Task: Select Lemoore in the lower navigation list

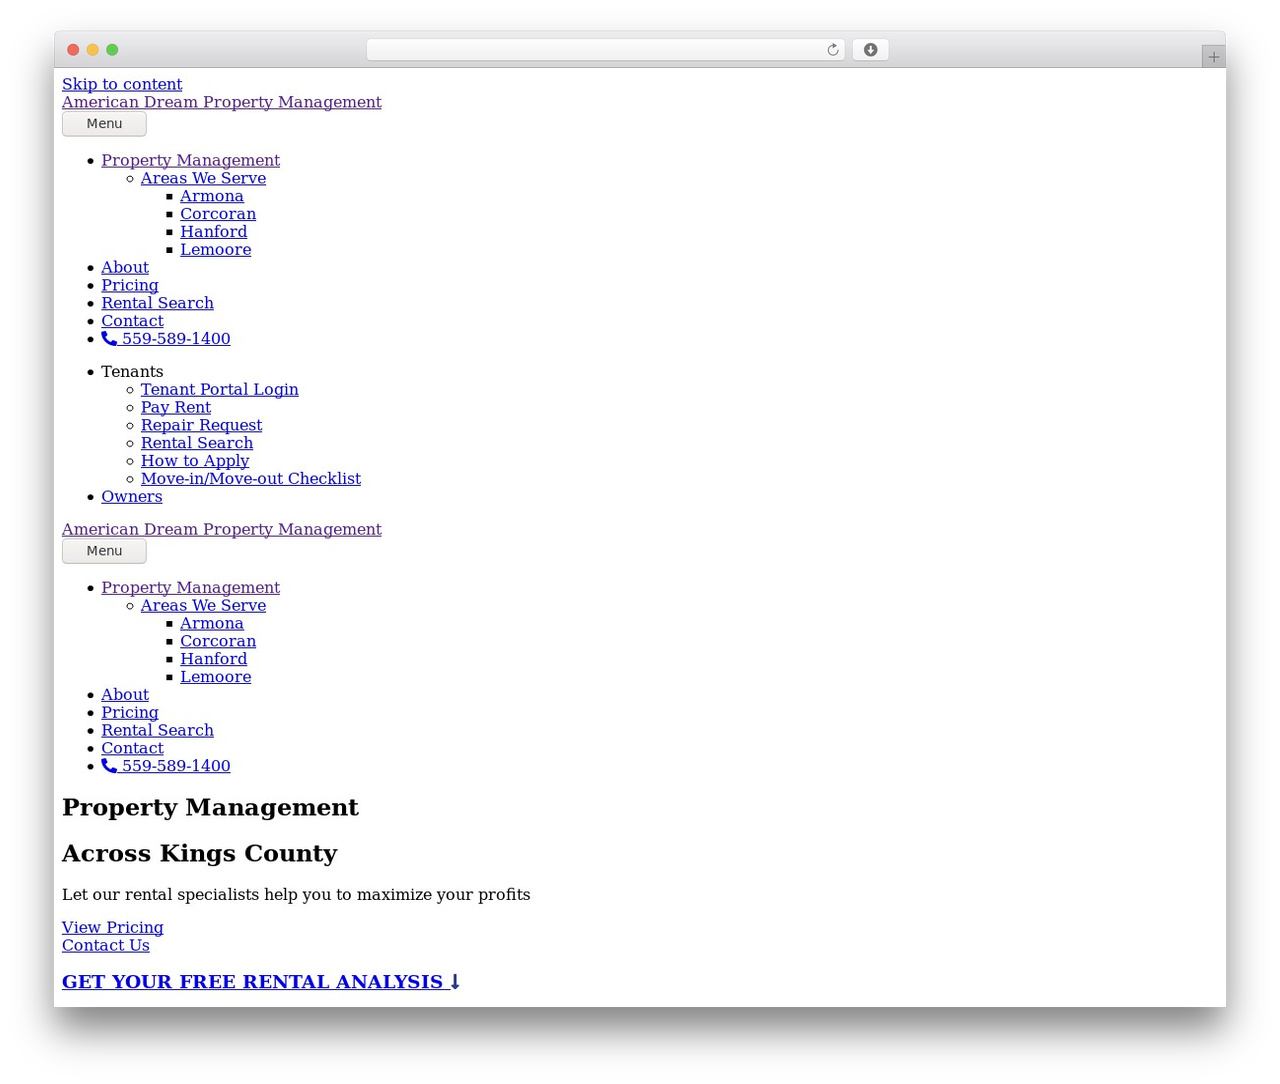Action: pyautogui.click(x=215, y=677)
